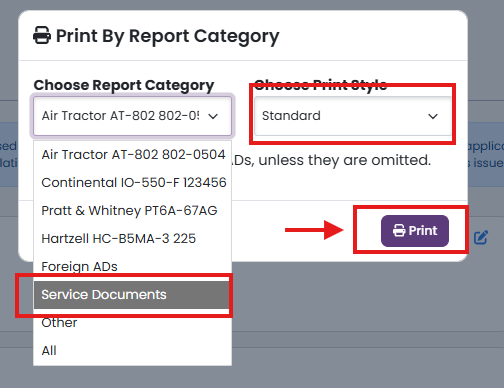This screenshot has width=504, height=388.
Task: Click the 'unless they are omitted' note text
Action: [345, 160]
